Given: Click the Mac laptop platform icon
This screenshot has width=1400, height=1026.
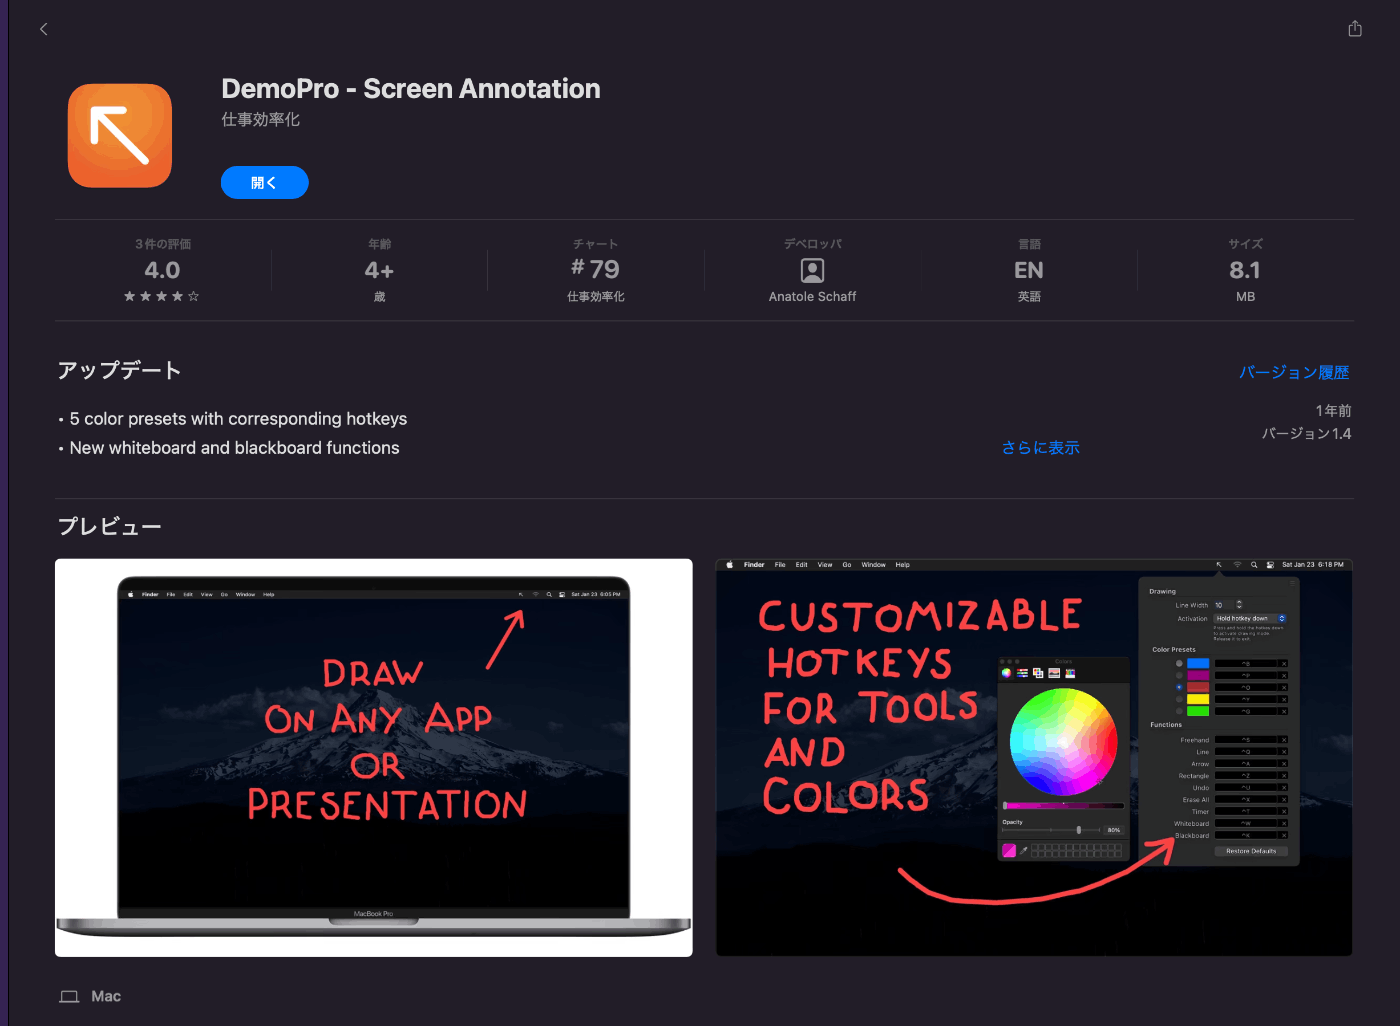Looking at the screenshot, I should pos(69,996).
